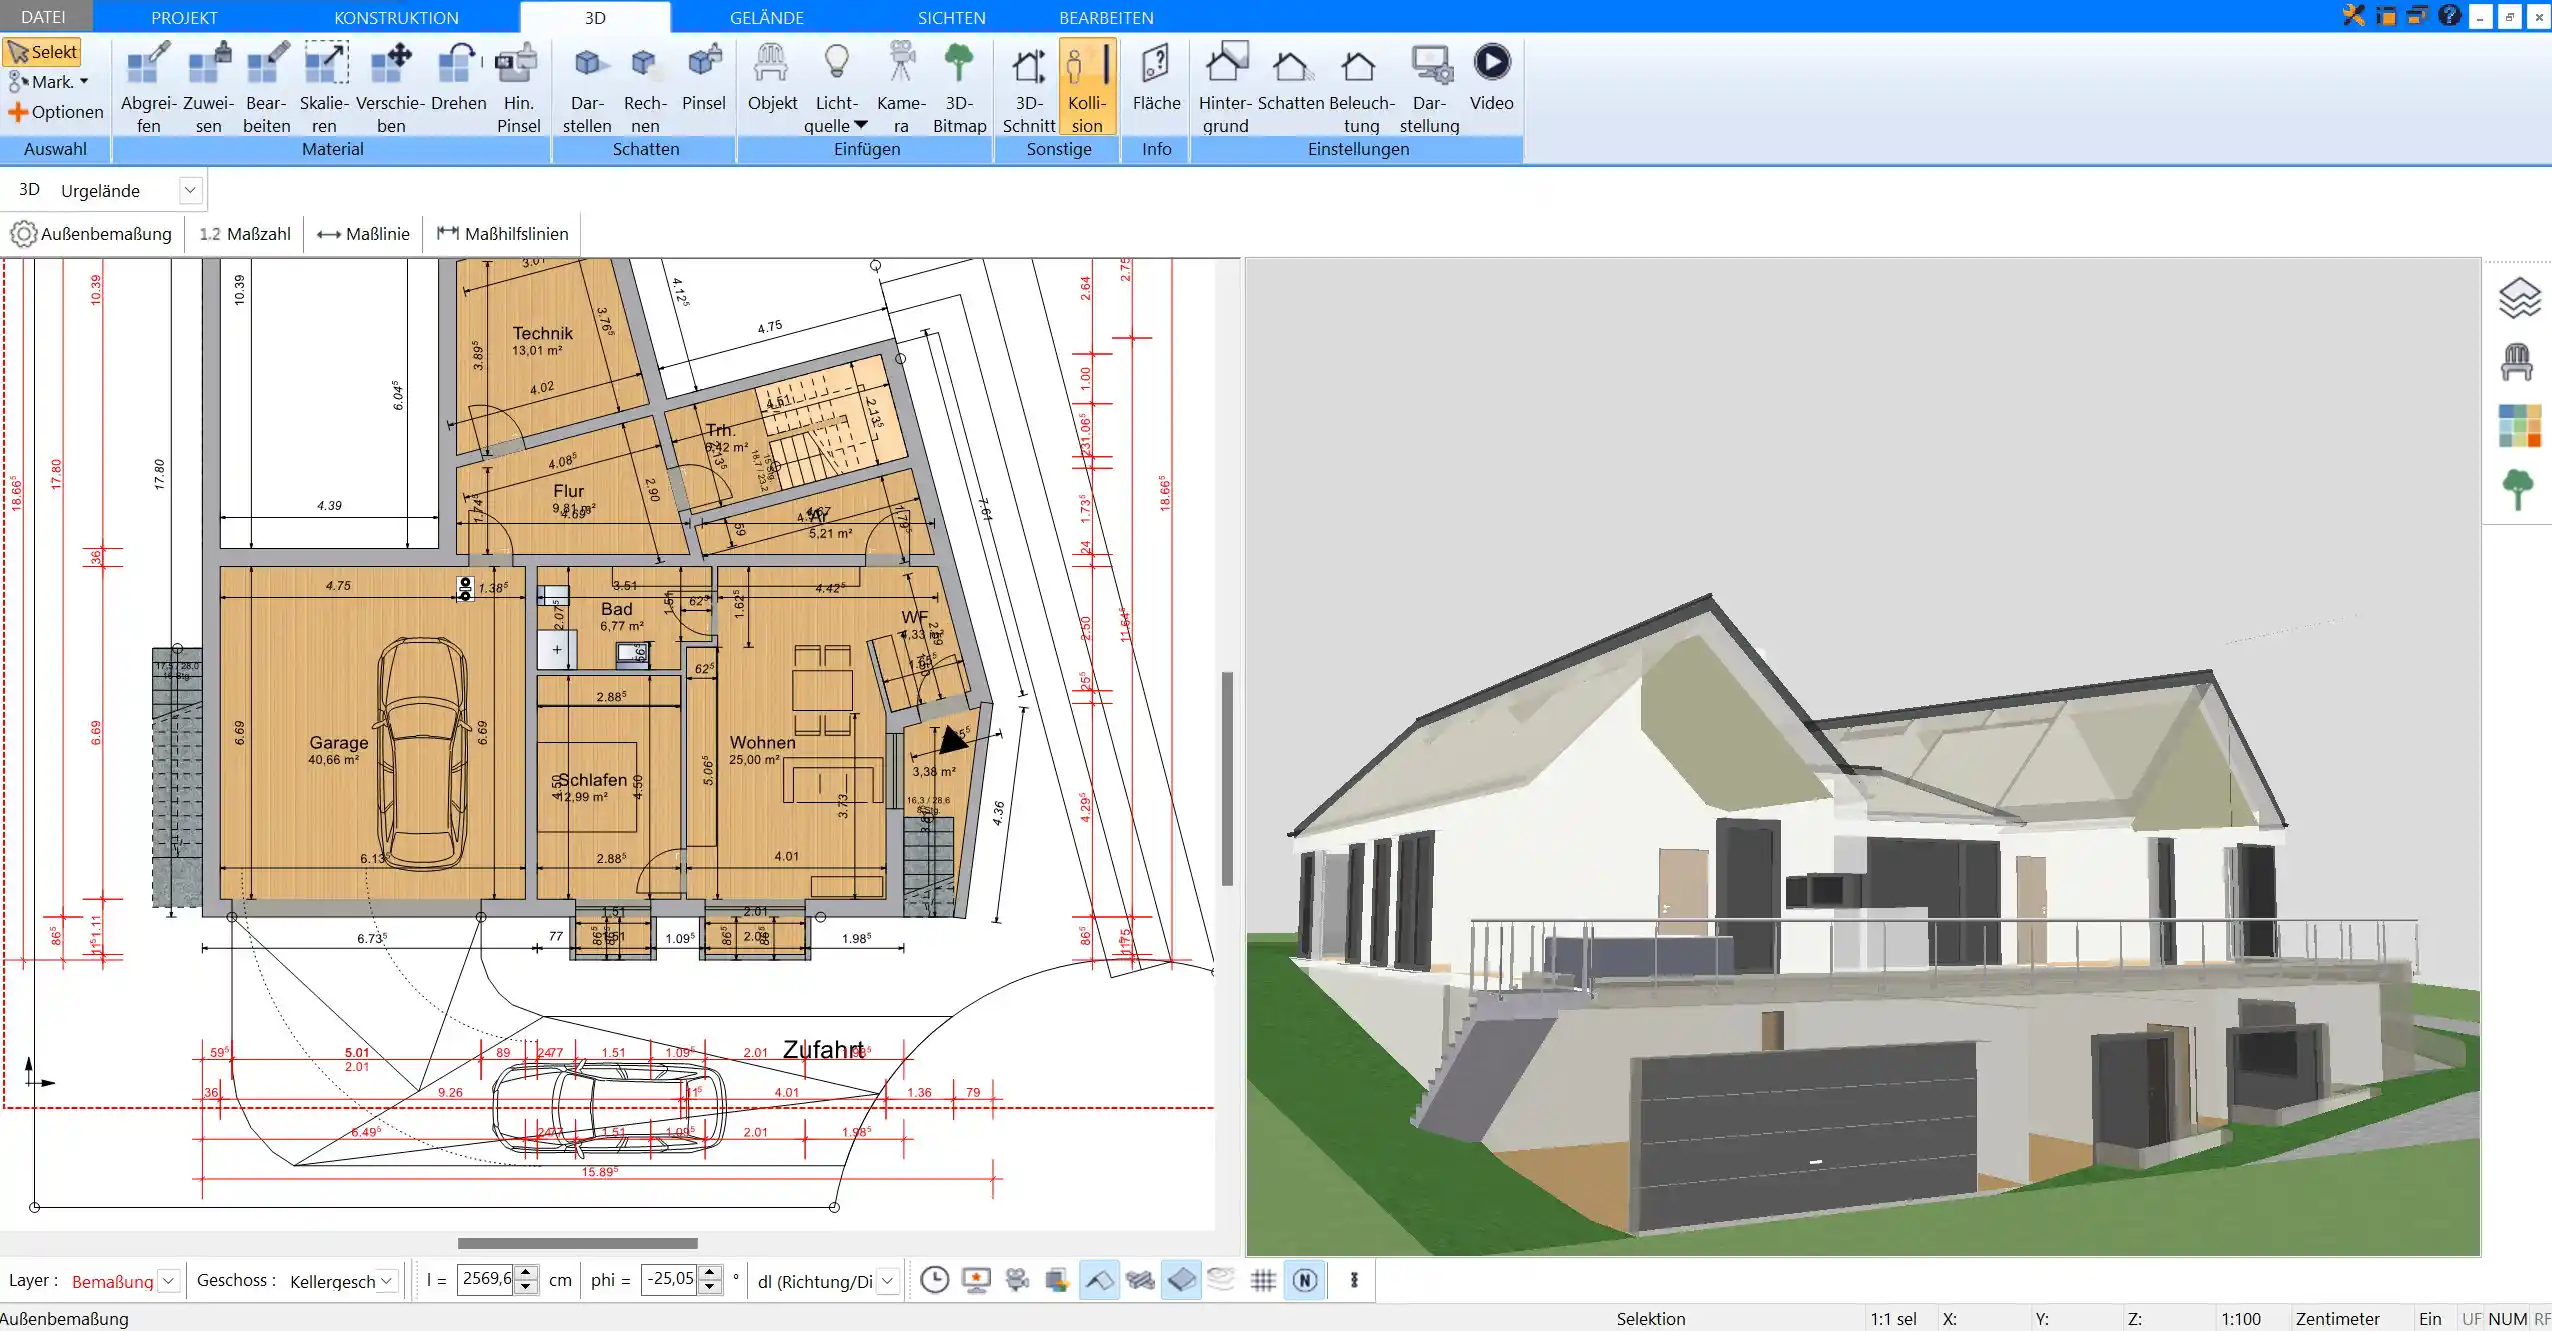Choose the Zuweisen material tool
This screenshot has height=1331, width=2552.
pos(209,87)
